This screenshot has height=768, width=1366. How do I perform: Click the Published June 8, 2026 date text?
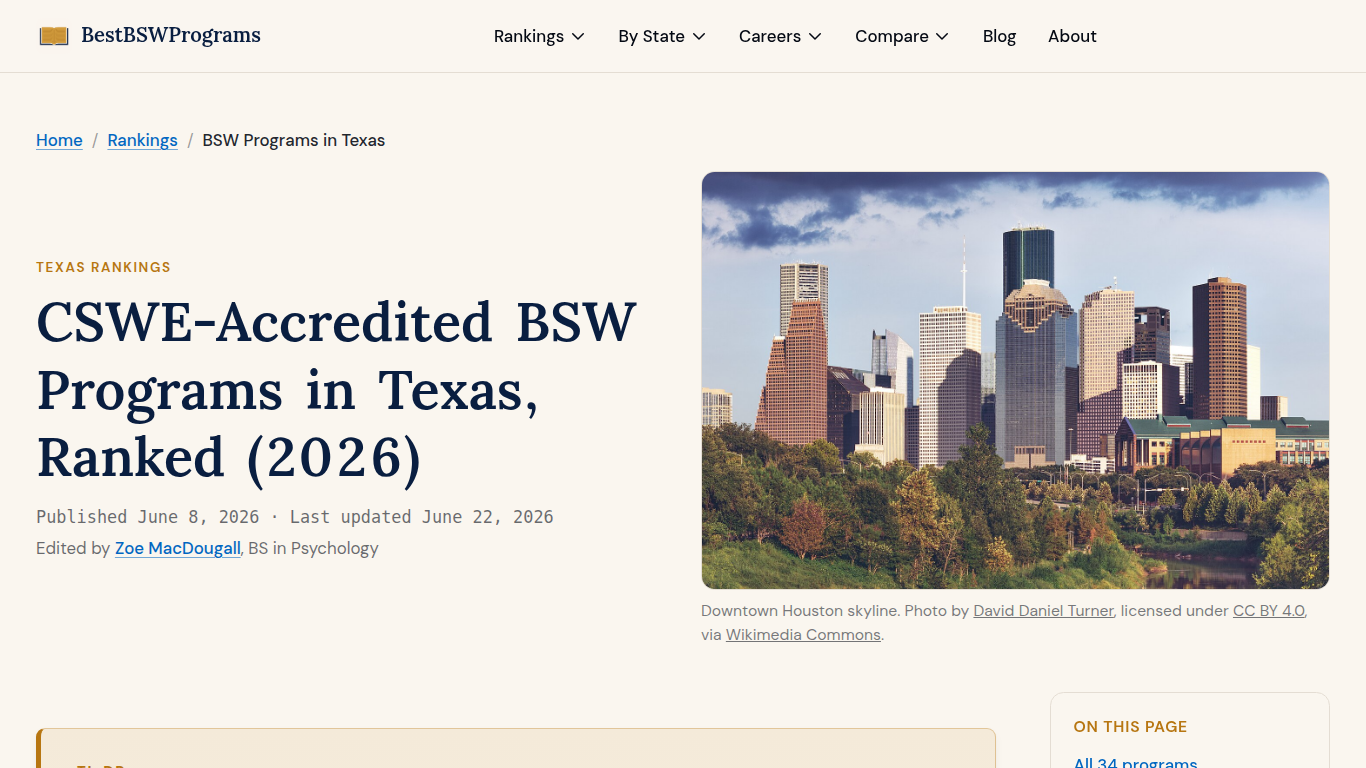coord(148,517)
